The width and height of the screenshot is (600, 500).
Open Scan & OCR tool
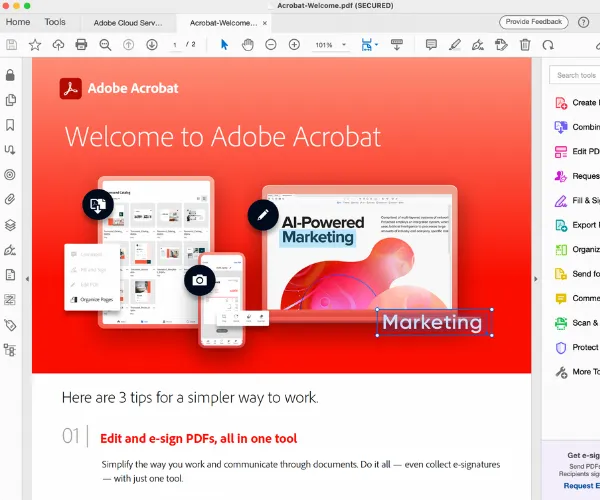[575, 323]
